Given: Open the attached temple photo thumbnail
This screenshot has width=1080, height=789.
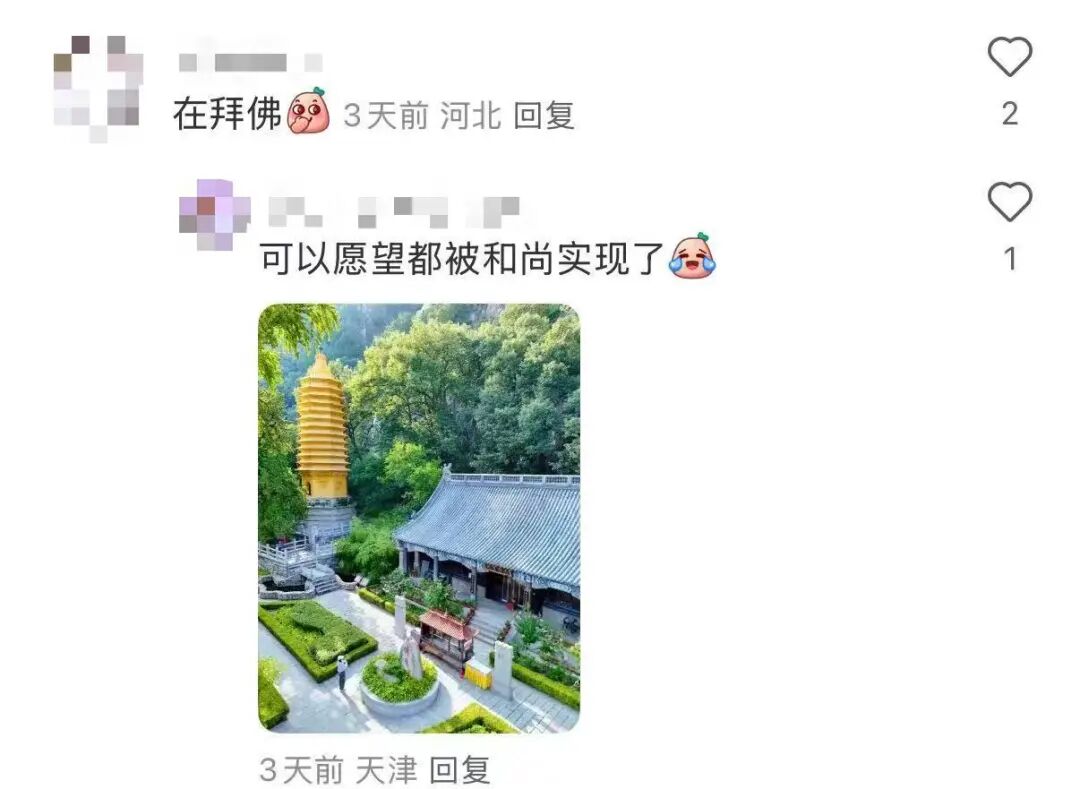Looking at the screenshot, I should coord(419,518).
